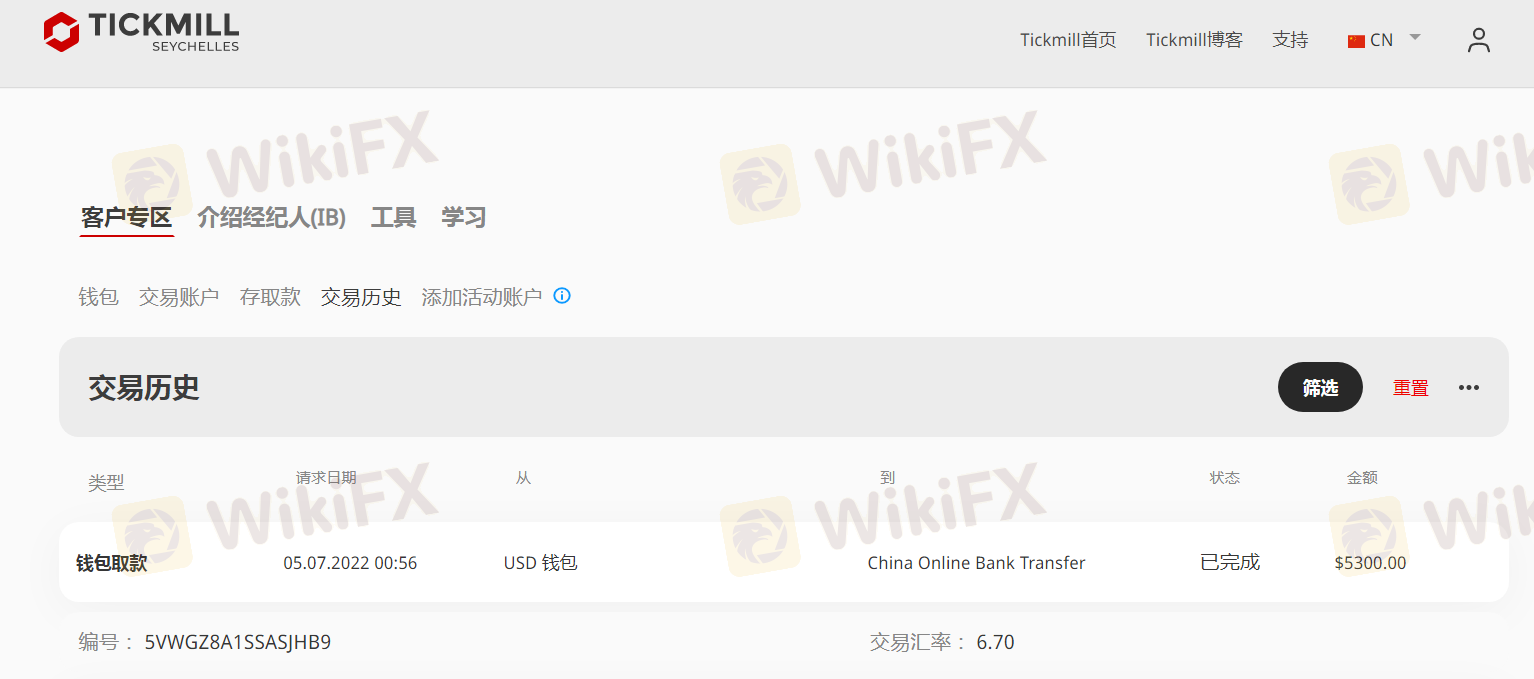Click the 筛选 filter button
Viewport: 1534px width, 679px height.
click(1320, 387)
